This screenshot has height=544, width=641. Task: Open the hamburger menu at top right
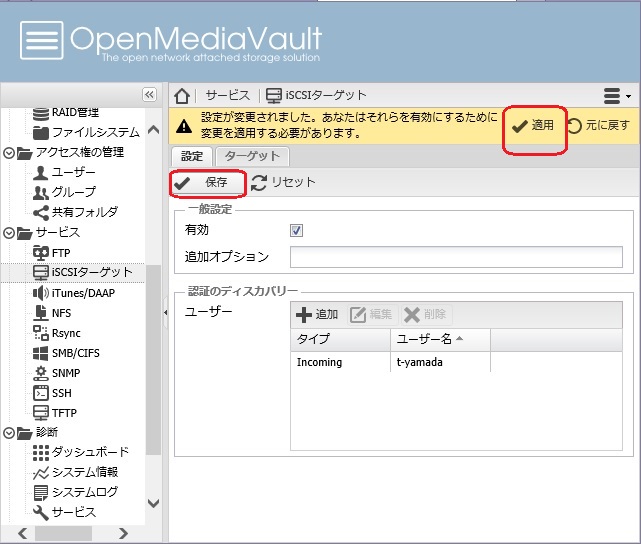[616, 96]
